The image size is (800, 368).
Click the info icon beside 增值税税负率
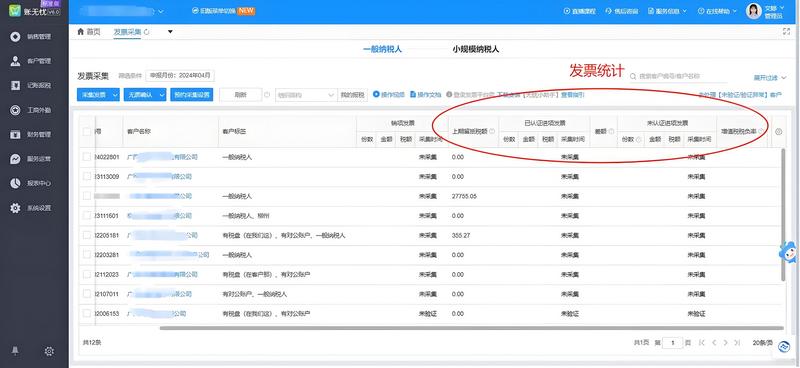[x=761, y=131]
